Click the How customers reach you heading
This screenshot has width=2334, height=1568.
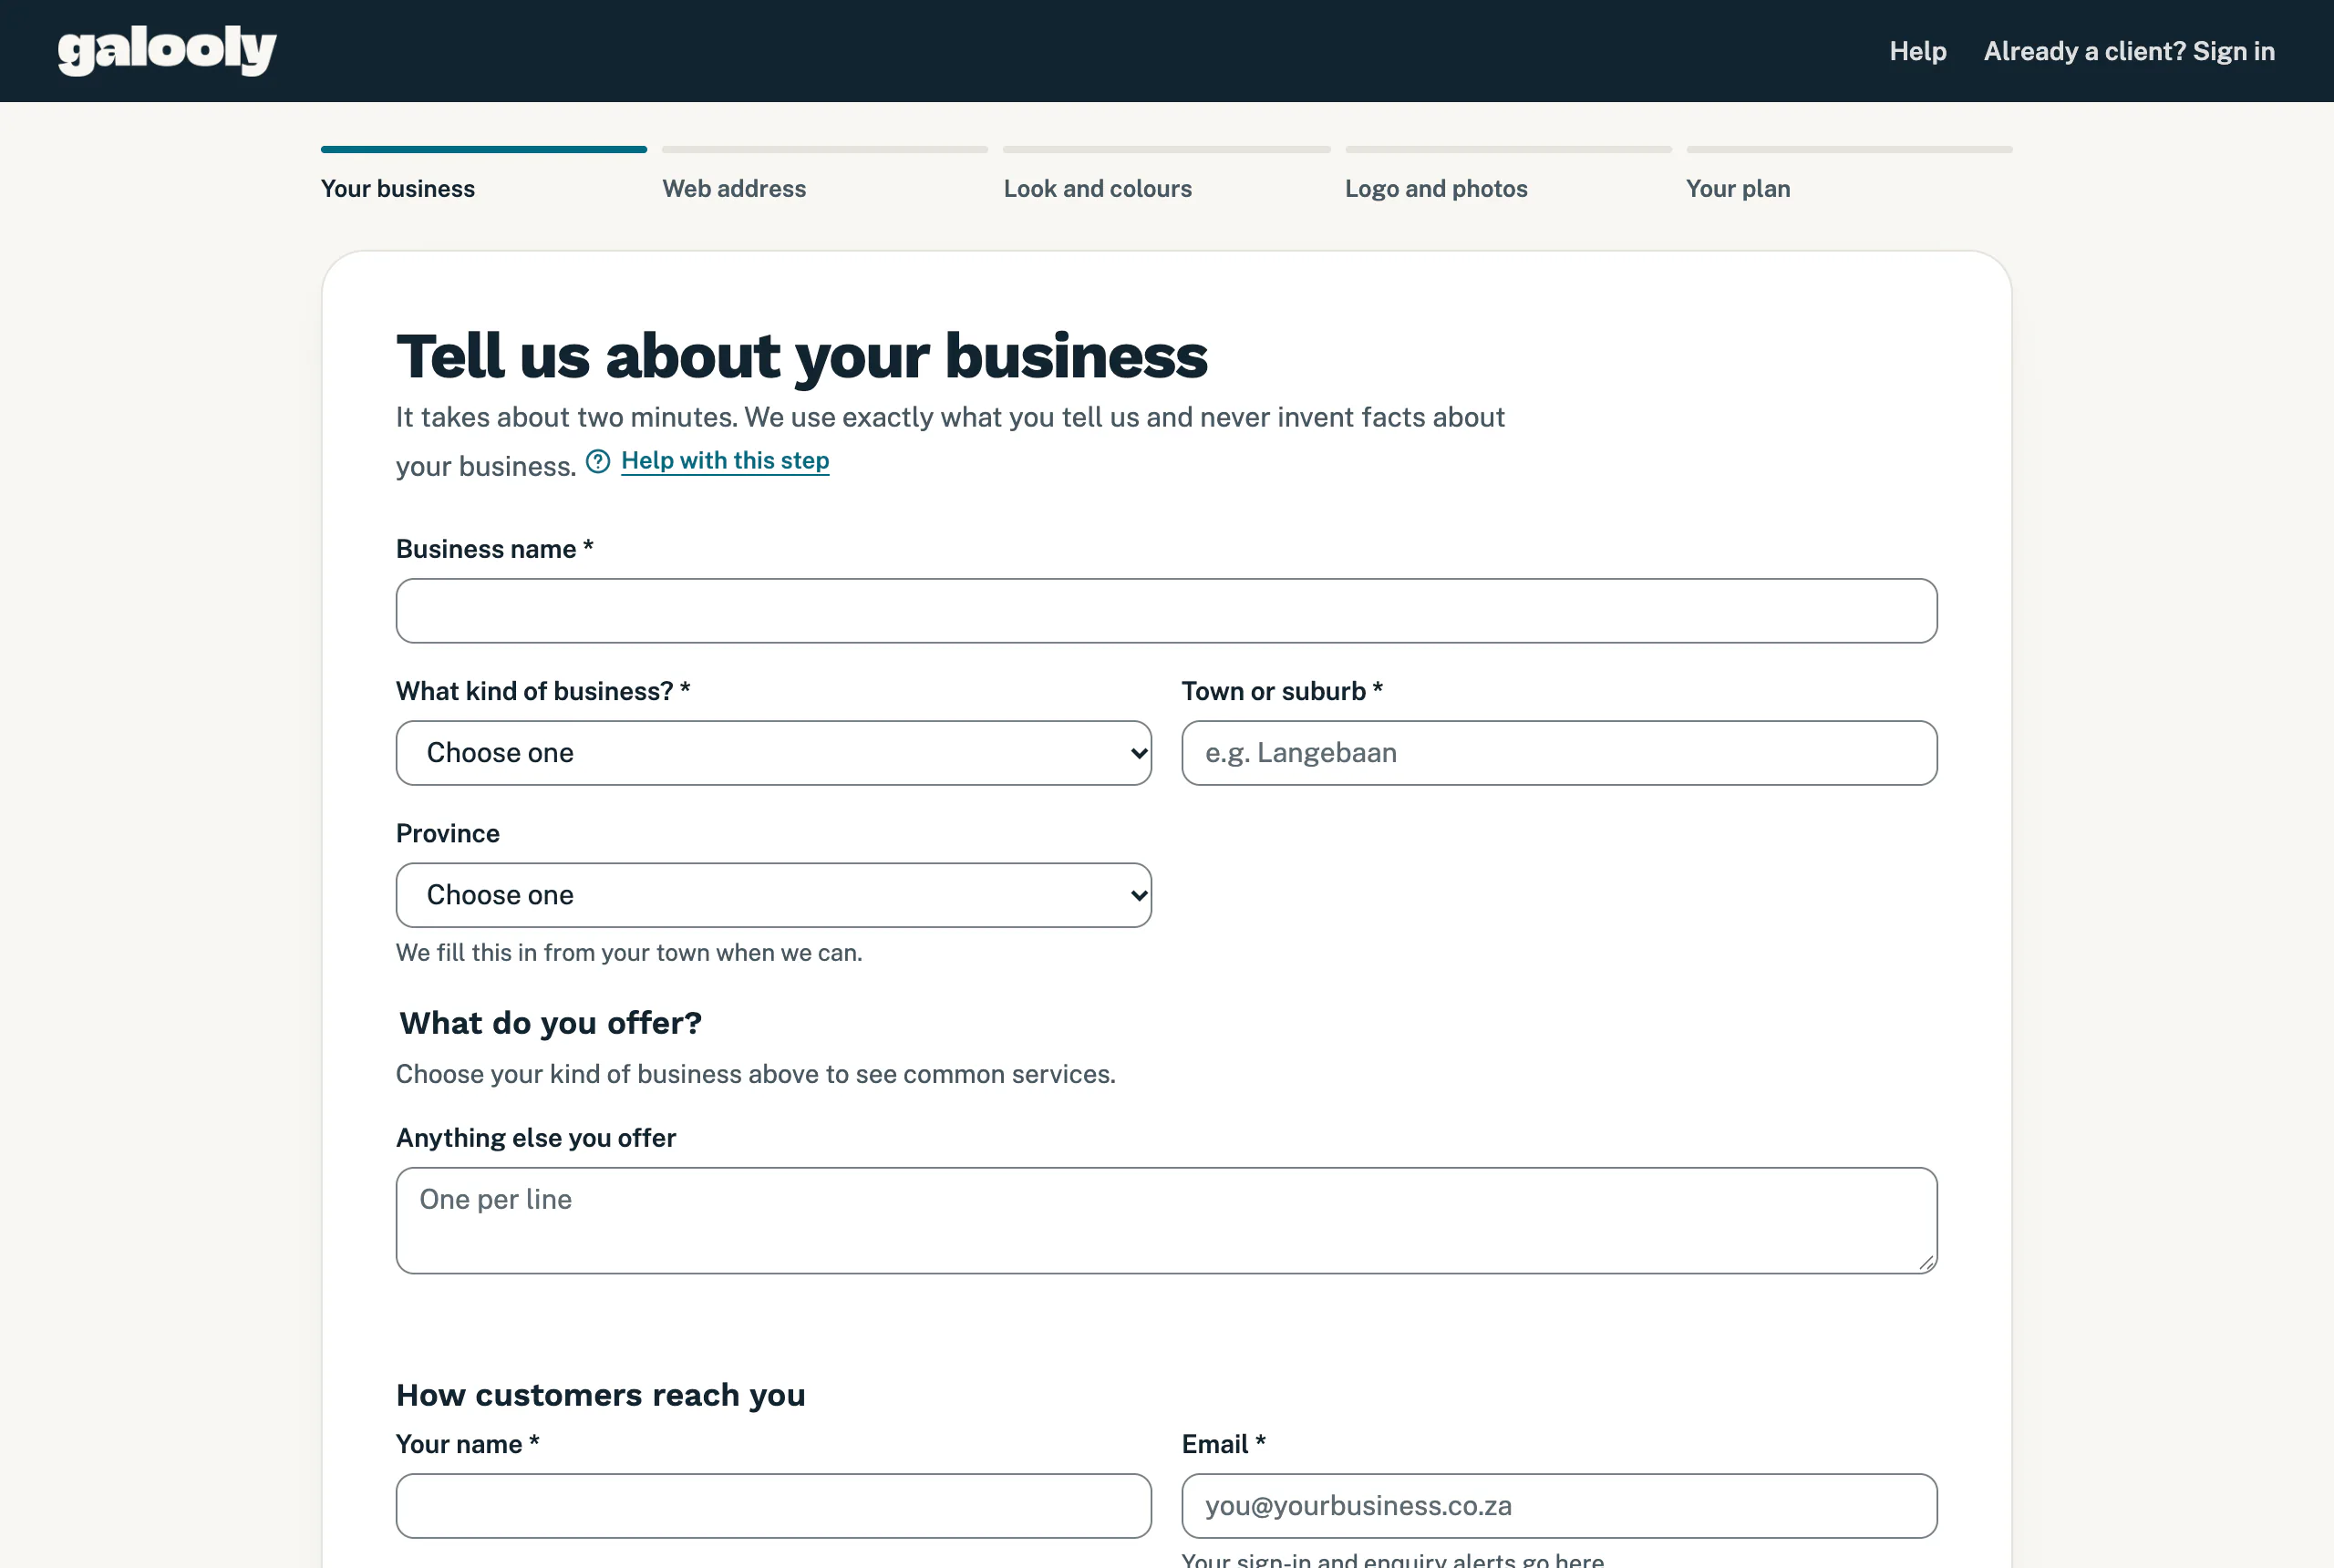(600, 1395)
